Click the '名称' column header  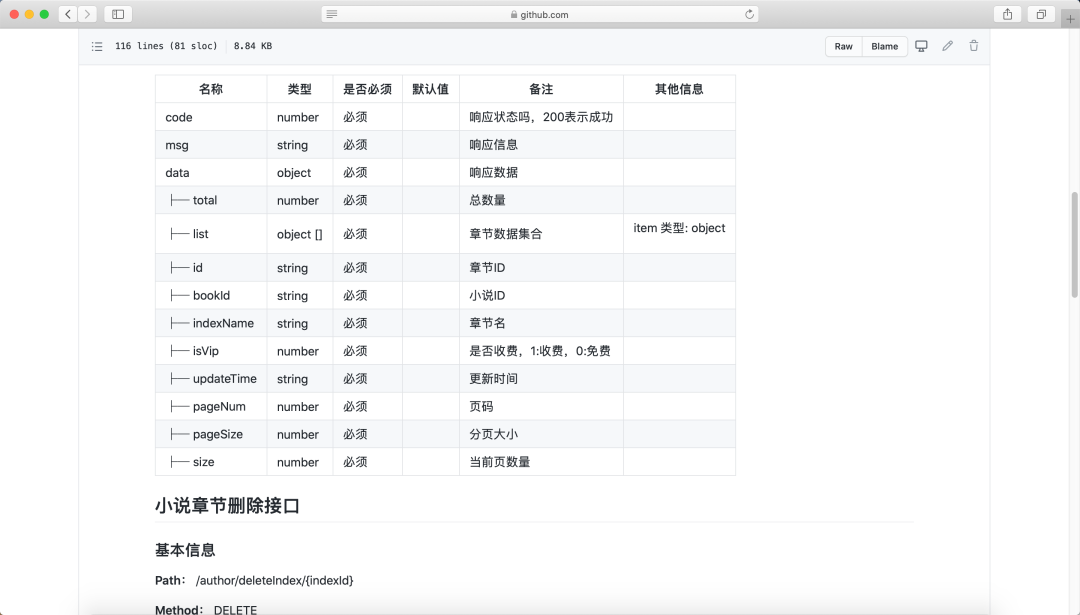(211, 89)
